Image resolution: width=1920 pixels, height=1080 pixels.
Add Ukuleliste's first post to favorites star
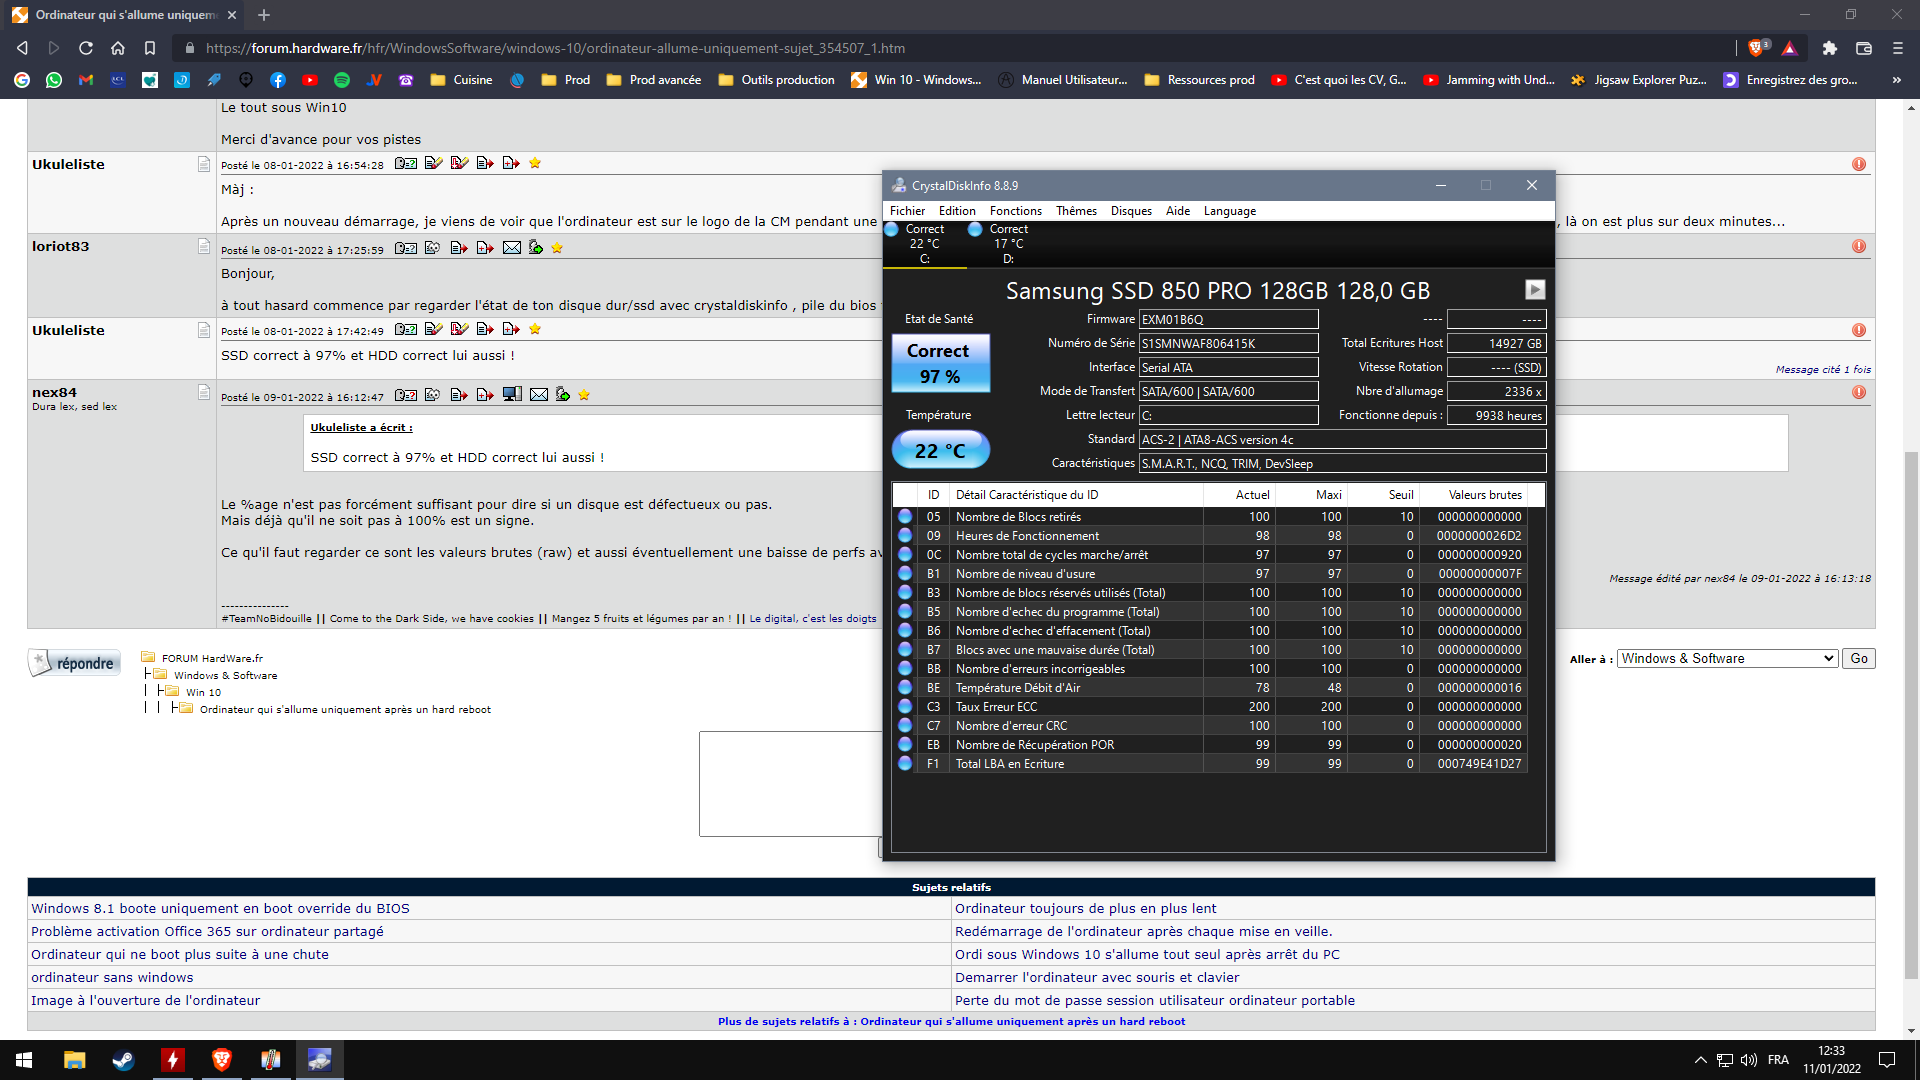click(535, 163)
